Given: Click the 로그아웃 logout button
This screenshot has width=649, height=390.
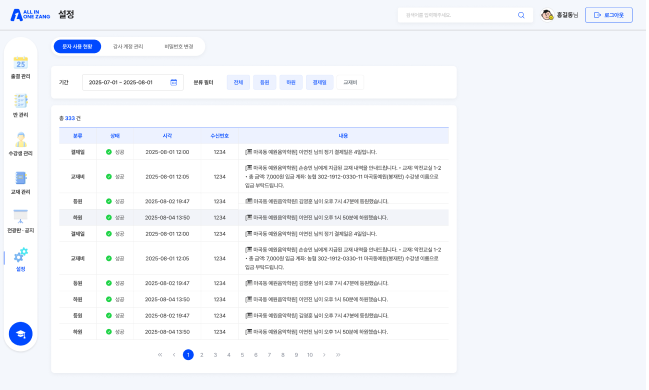Looking at the screenshot, I should [x=608, y=15].
